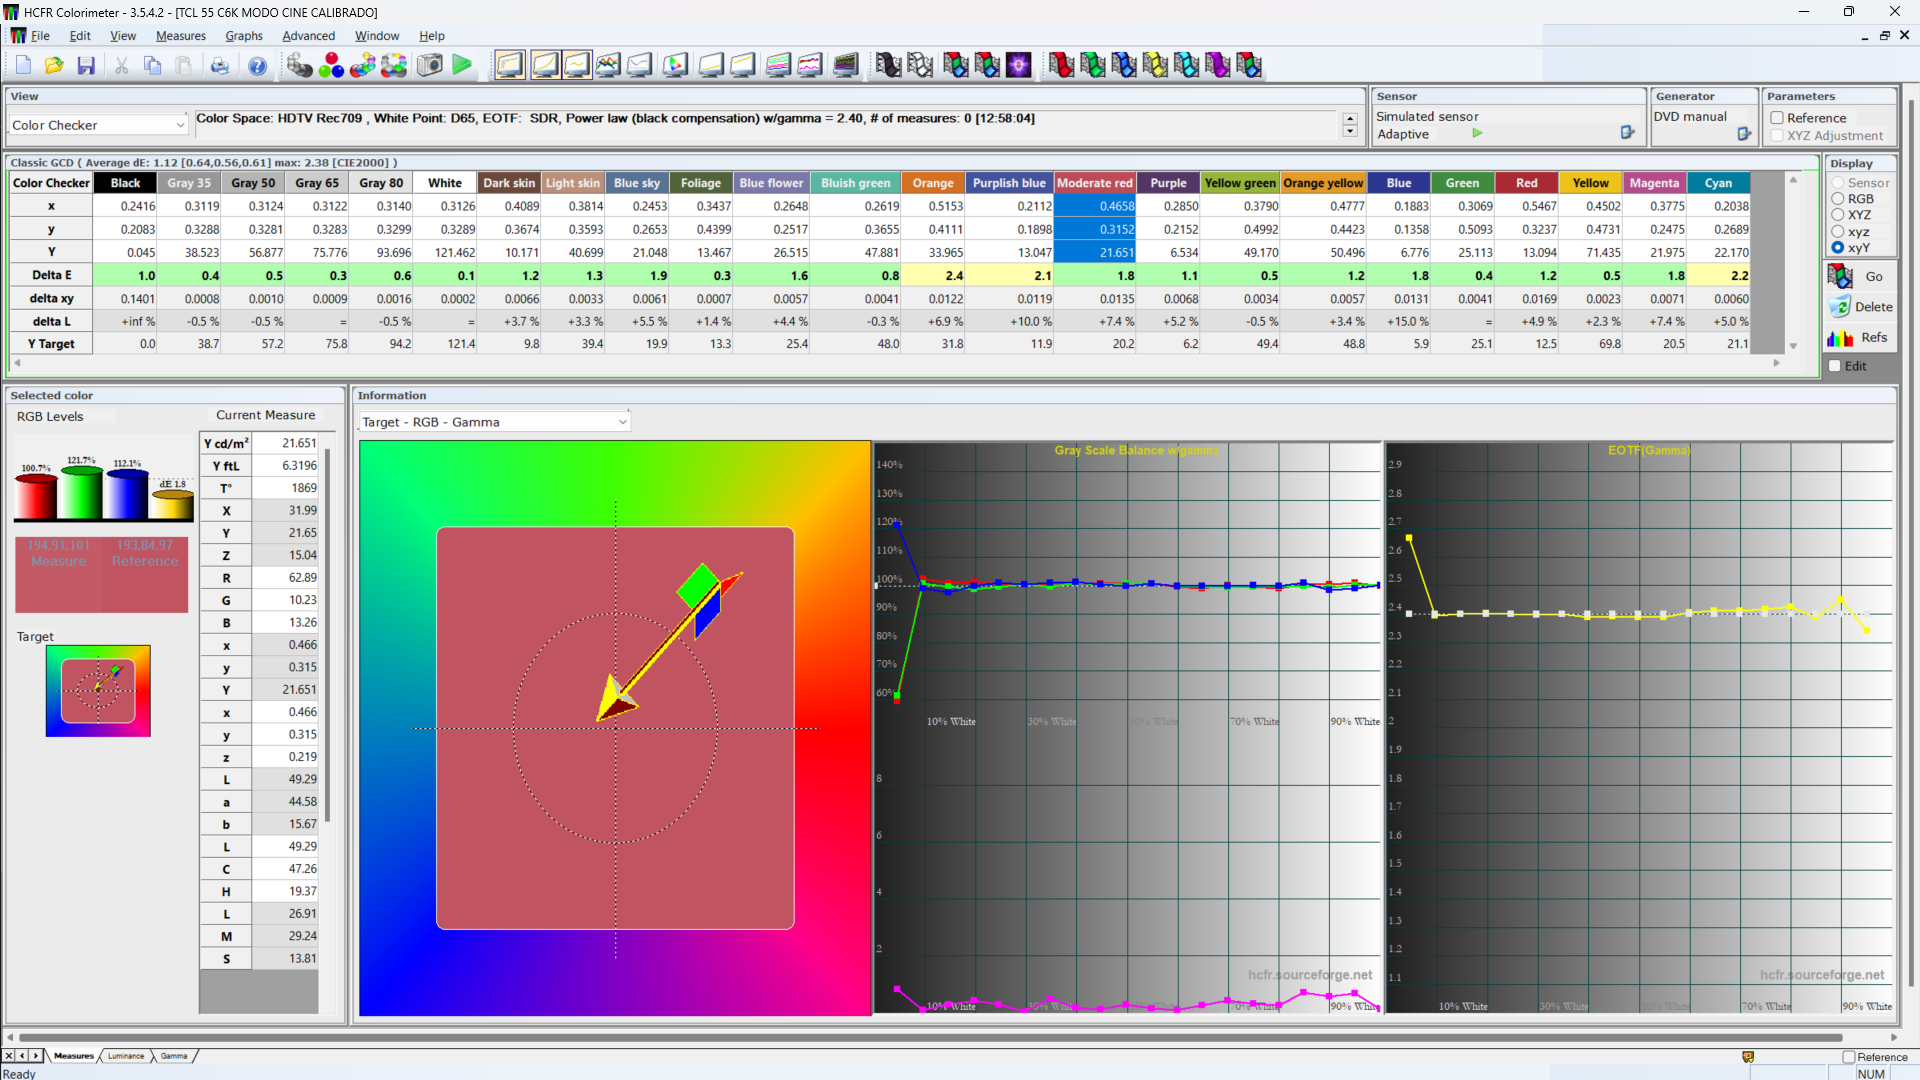Image resolution: width=1920 pixels, height=1080 pixels.
Task: Open the Color Checker view dropdown
Action: pos(98,125)
